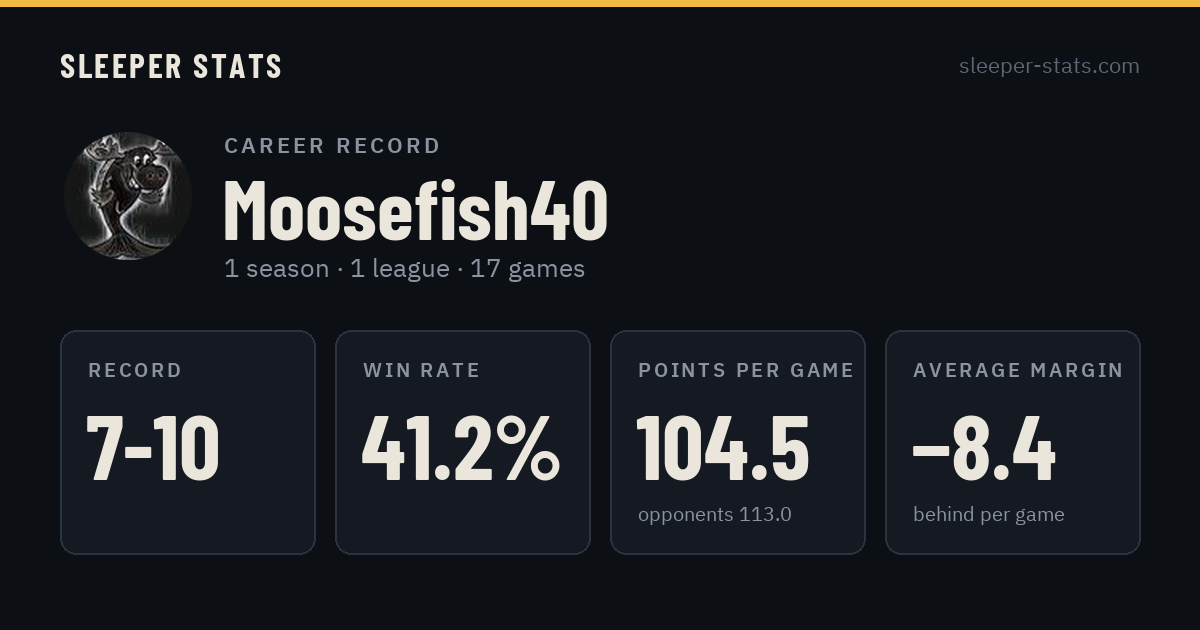Select the Moosefish40 username heading
This screenshot has height=630, width=1200.
[415, 210]
